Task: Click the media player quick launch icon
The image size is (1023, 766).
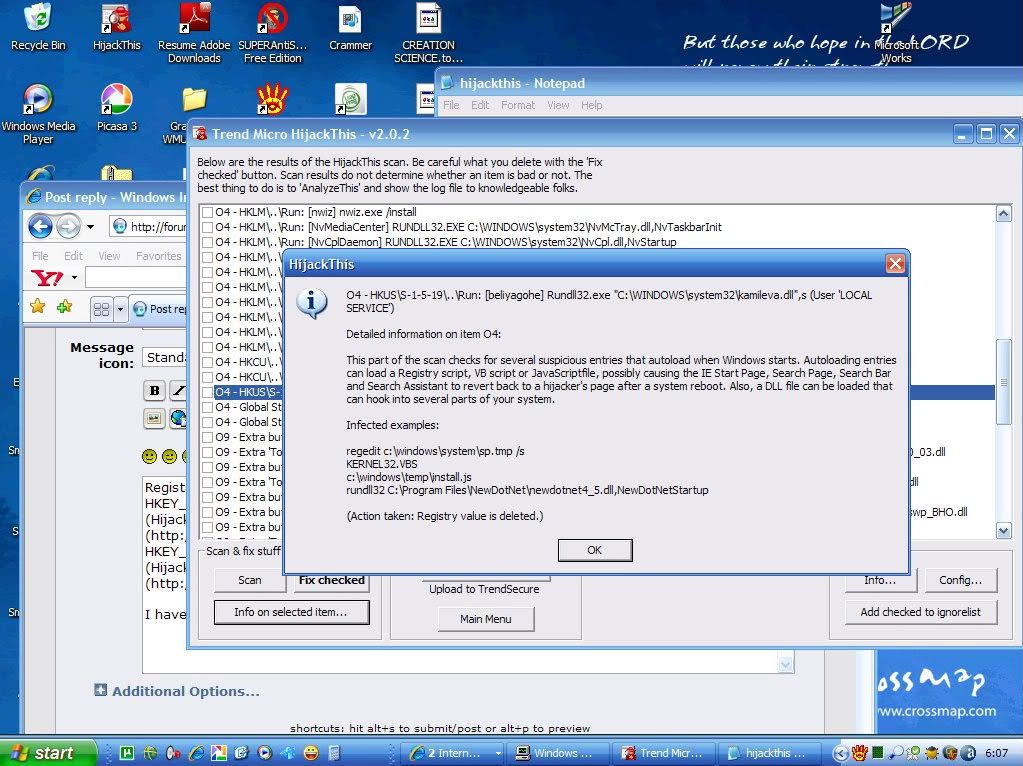Action: click(x=264, y=753)
